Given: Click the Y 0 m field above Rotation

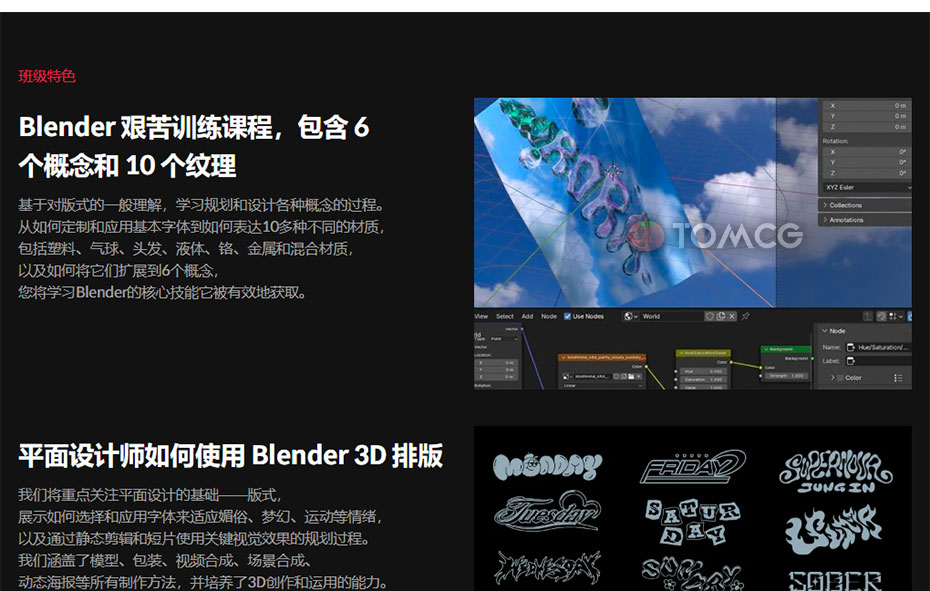Looking at the screenshot, I should tap(867, 116).
